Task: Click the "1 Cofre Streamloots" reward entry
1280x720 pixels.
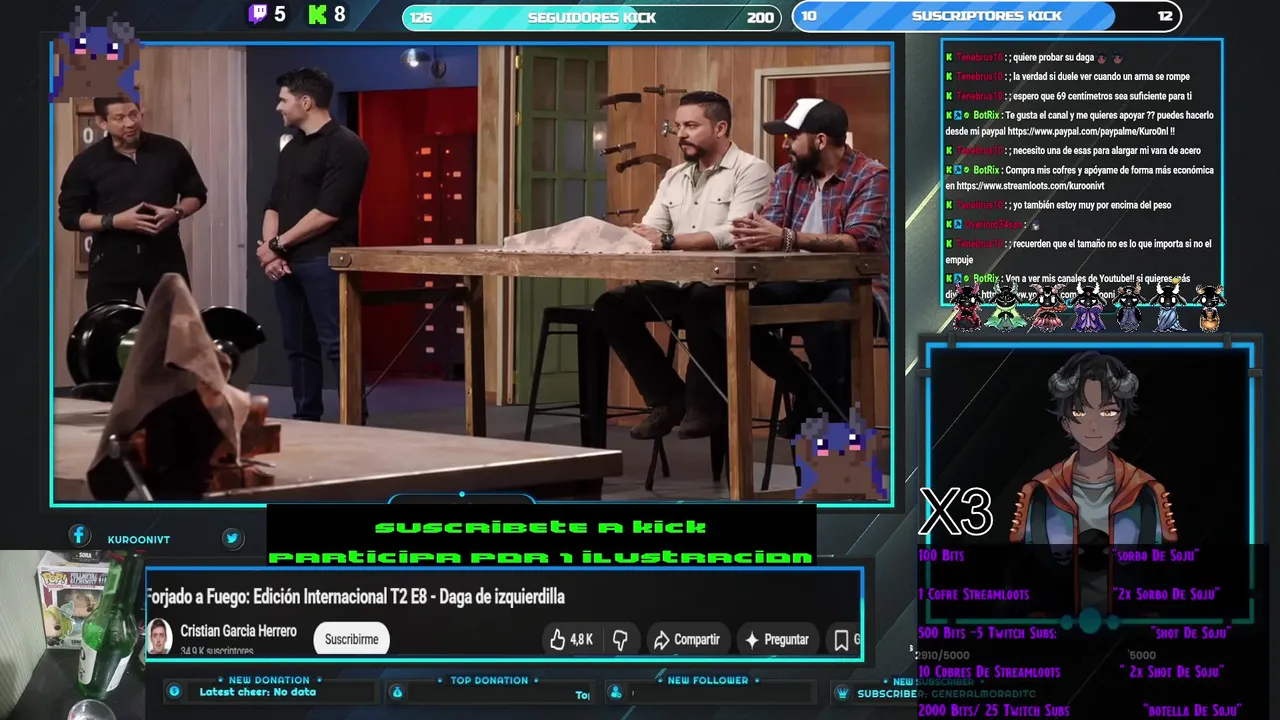Action: coord(973,594)
